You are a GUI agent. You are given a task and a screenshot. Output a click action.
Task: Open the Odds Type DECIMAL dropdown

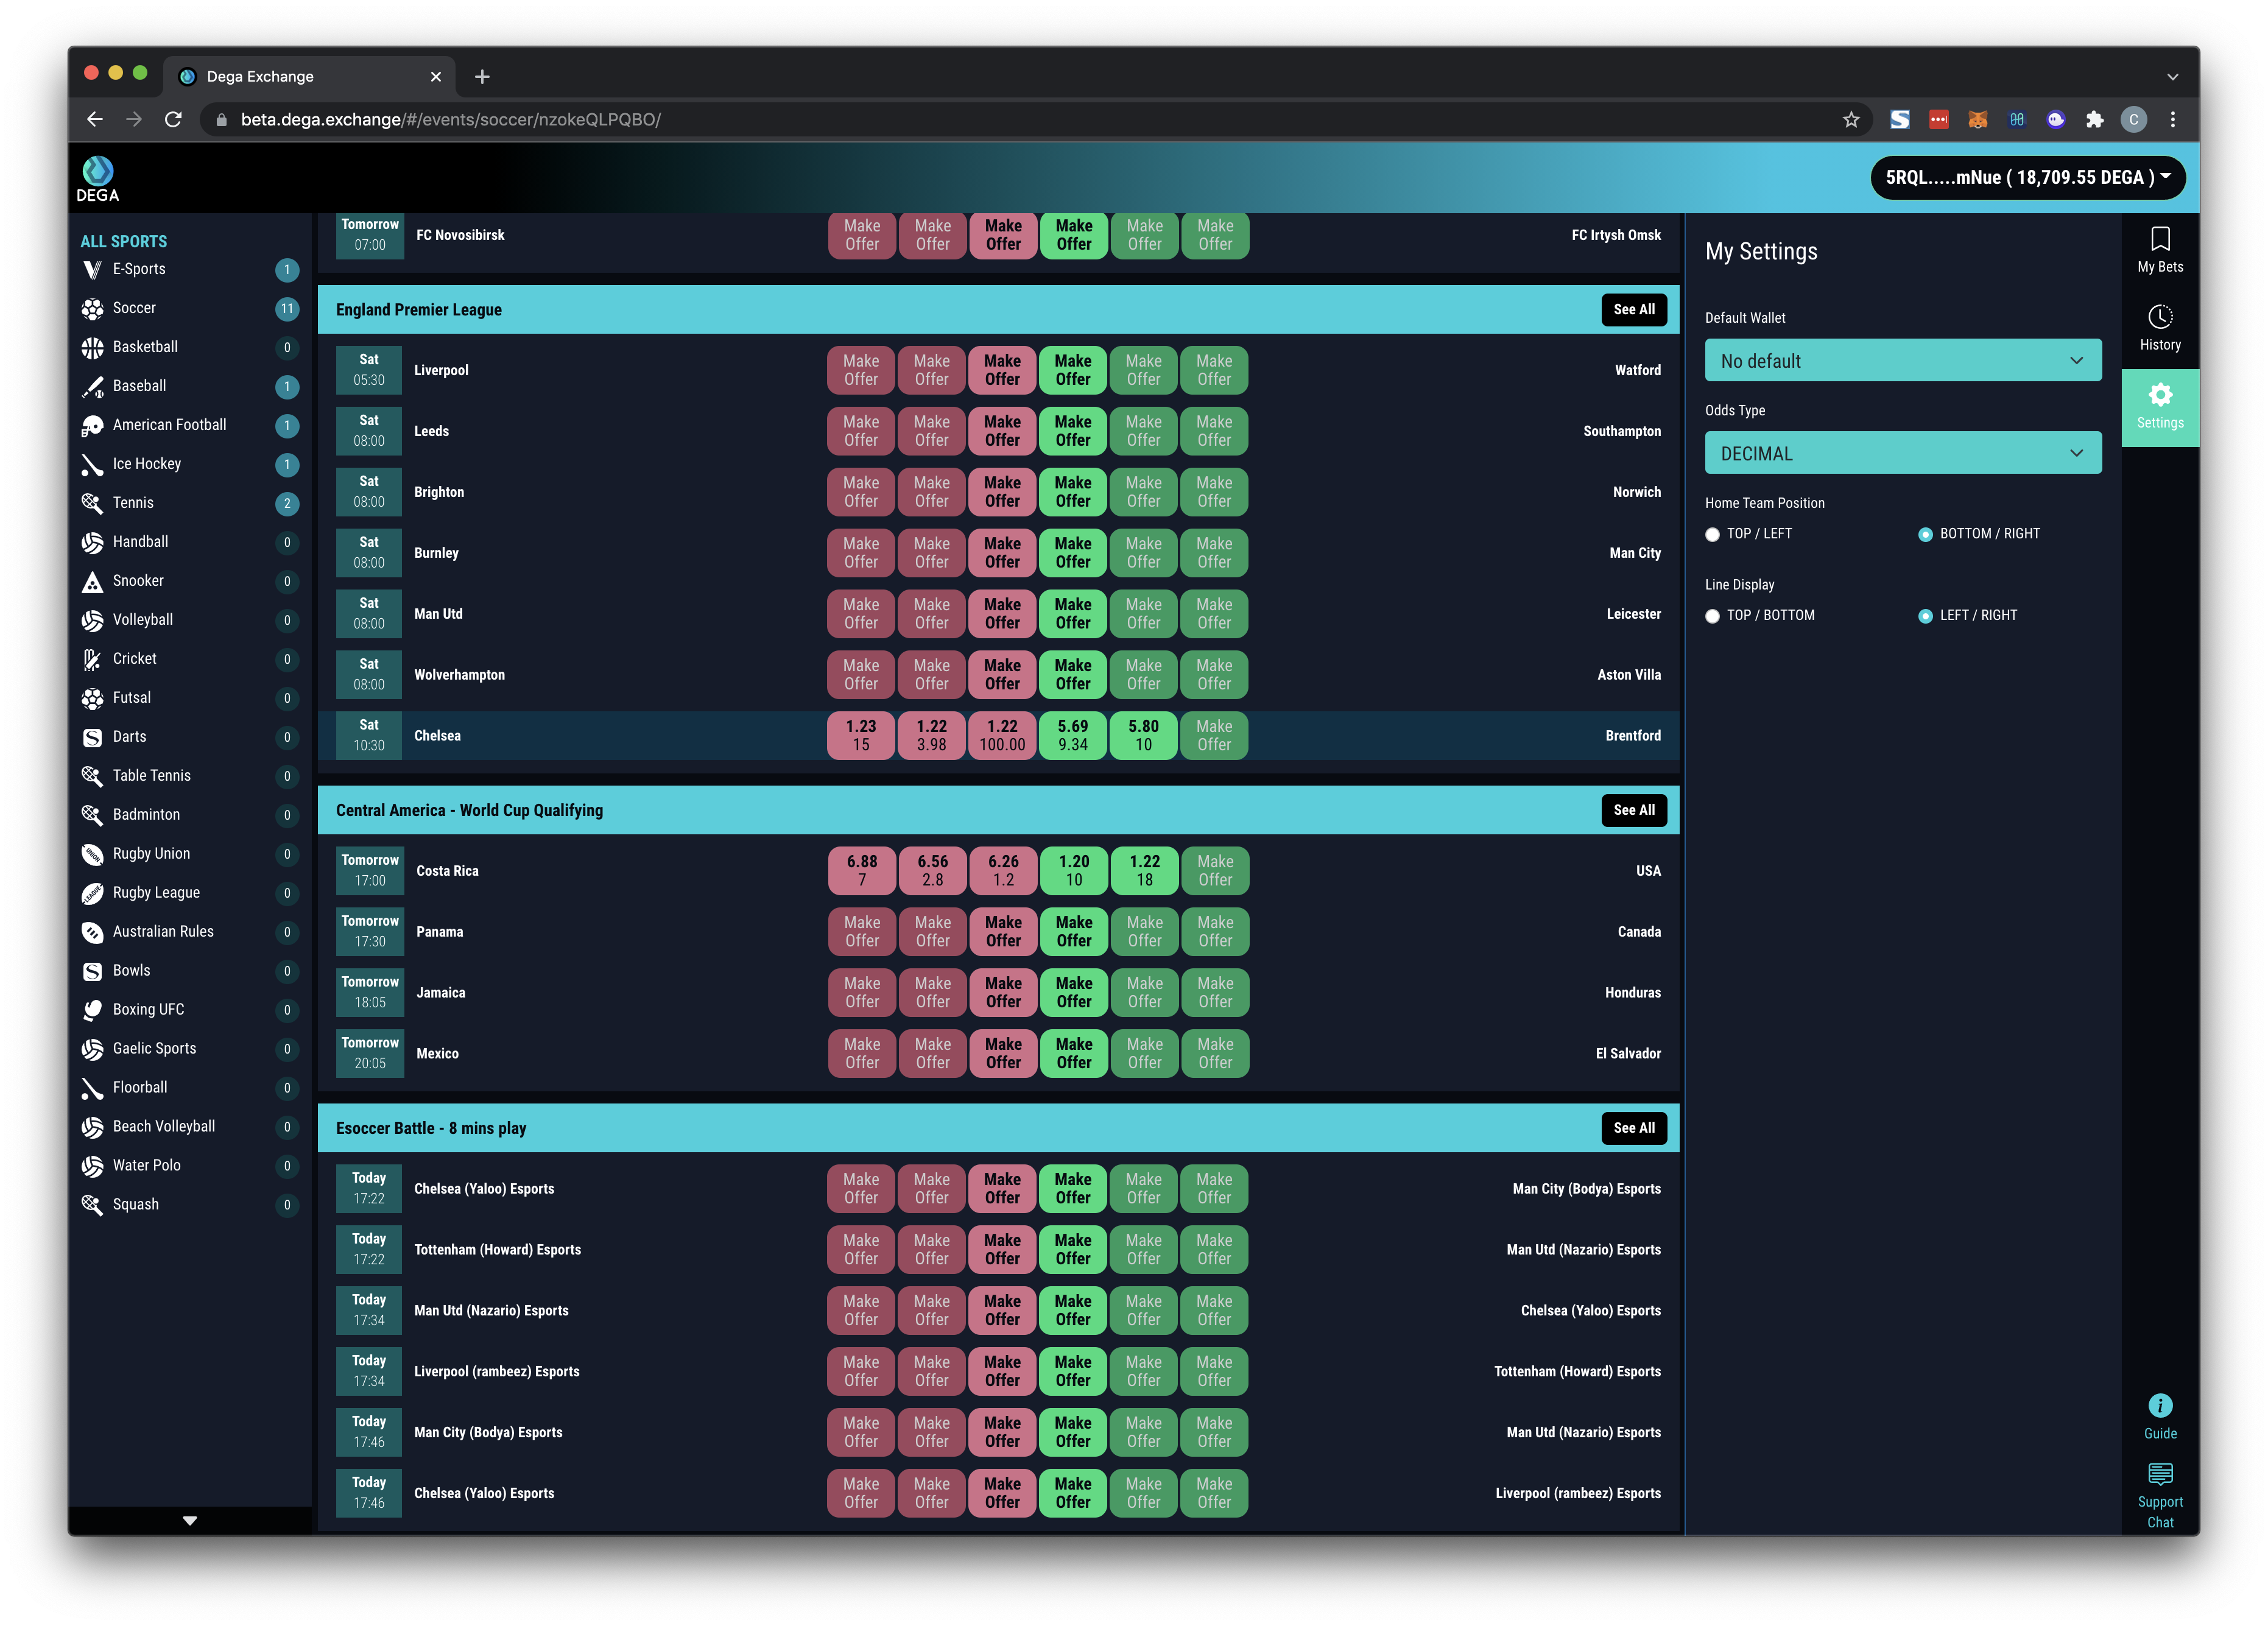point(1902,454)
